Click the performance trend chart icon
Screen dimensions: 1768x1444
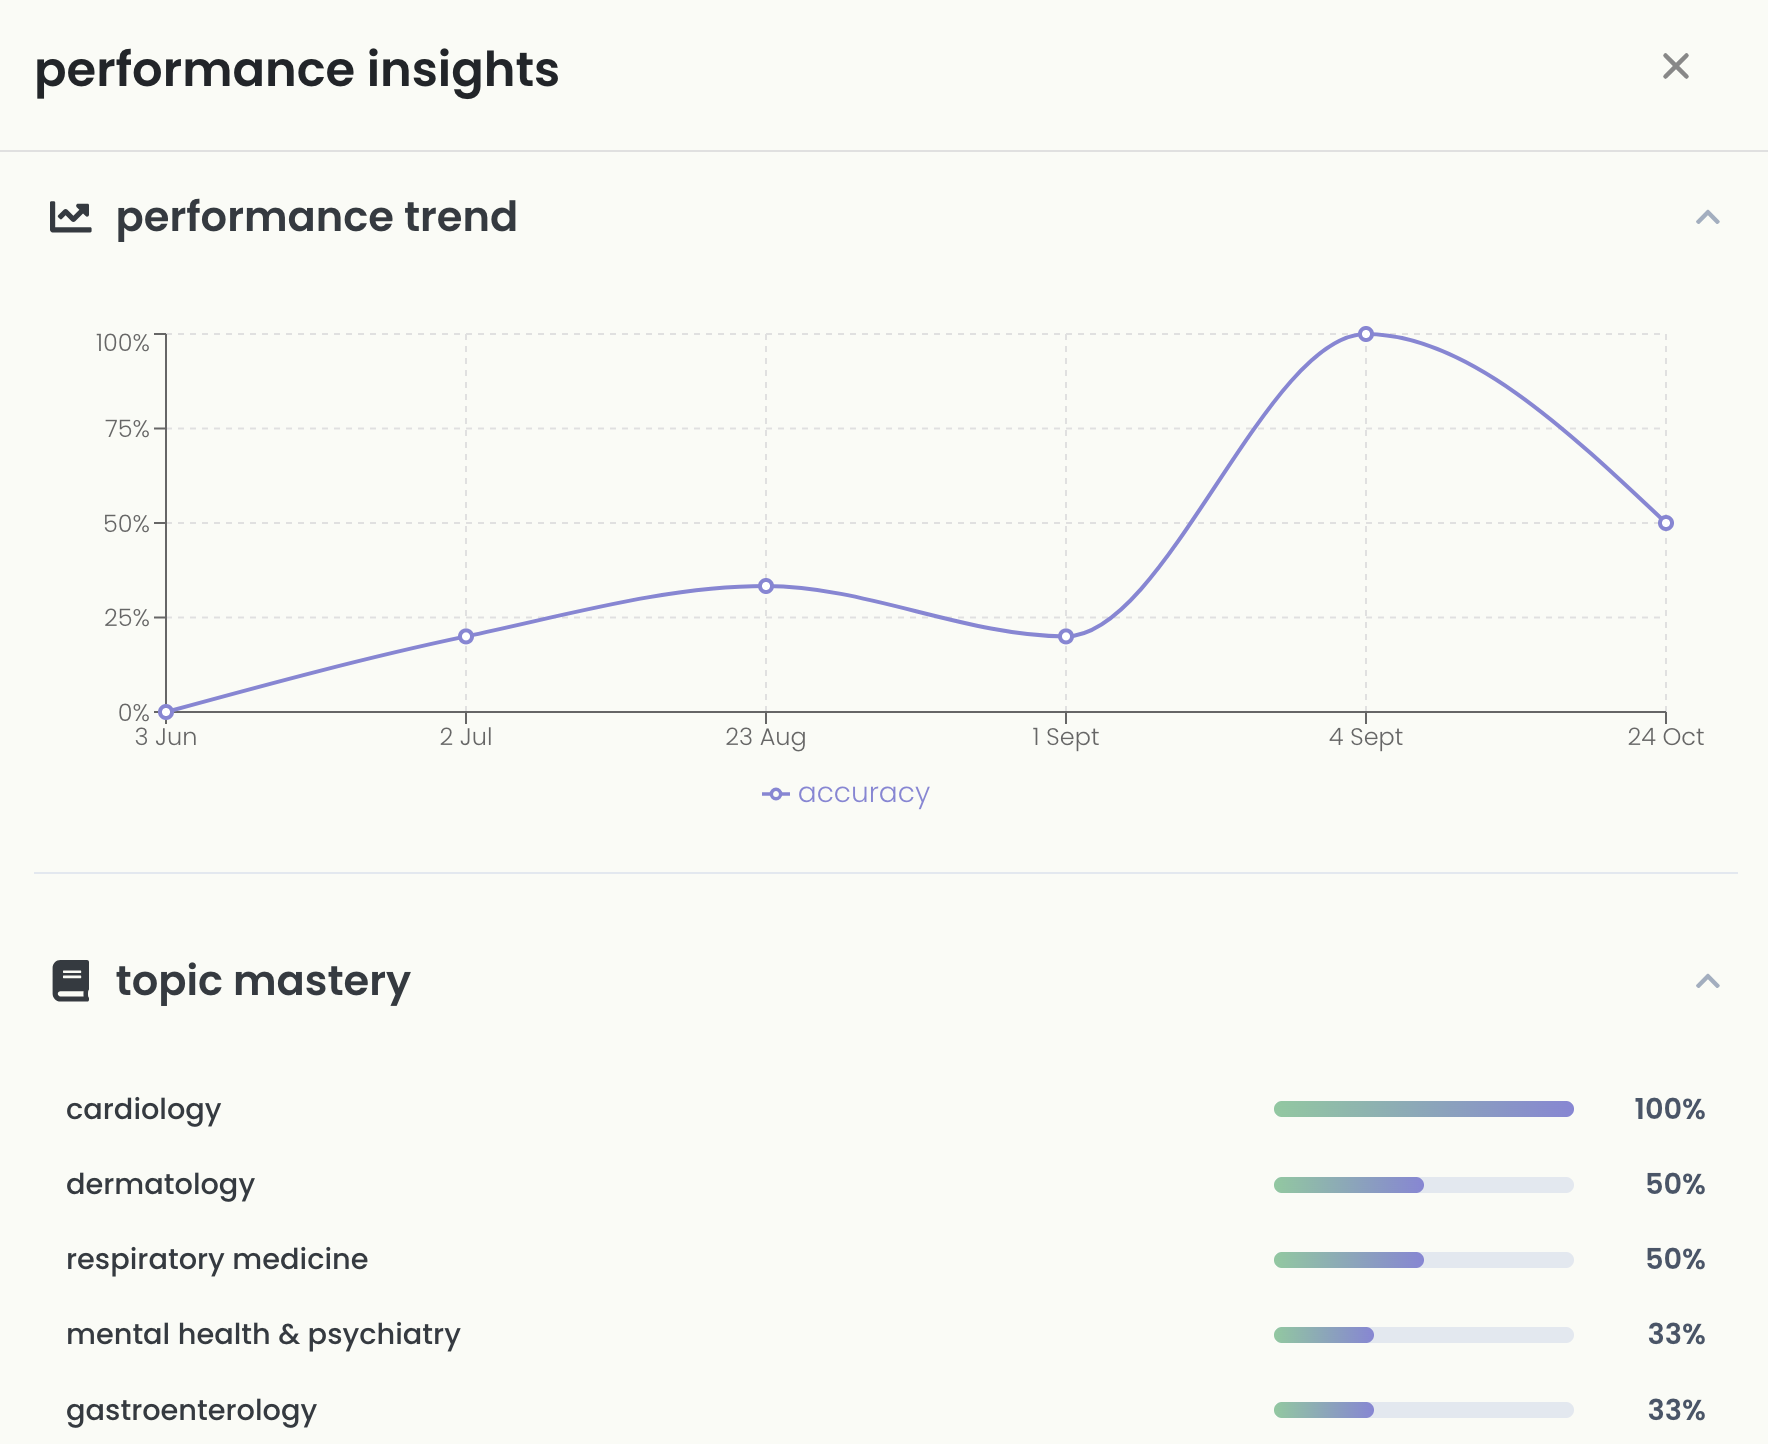point(70,216)
